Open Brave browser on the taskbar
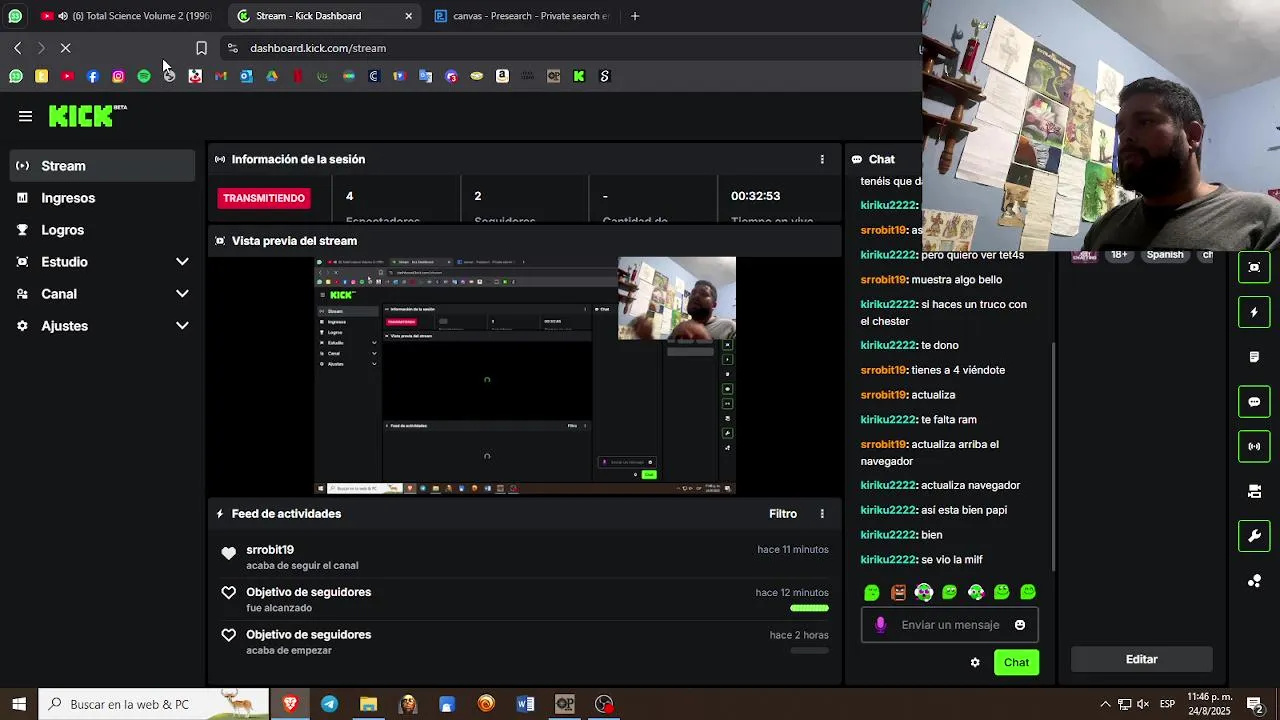This screenshot has width=1280, height=720. 290,704
